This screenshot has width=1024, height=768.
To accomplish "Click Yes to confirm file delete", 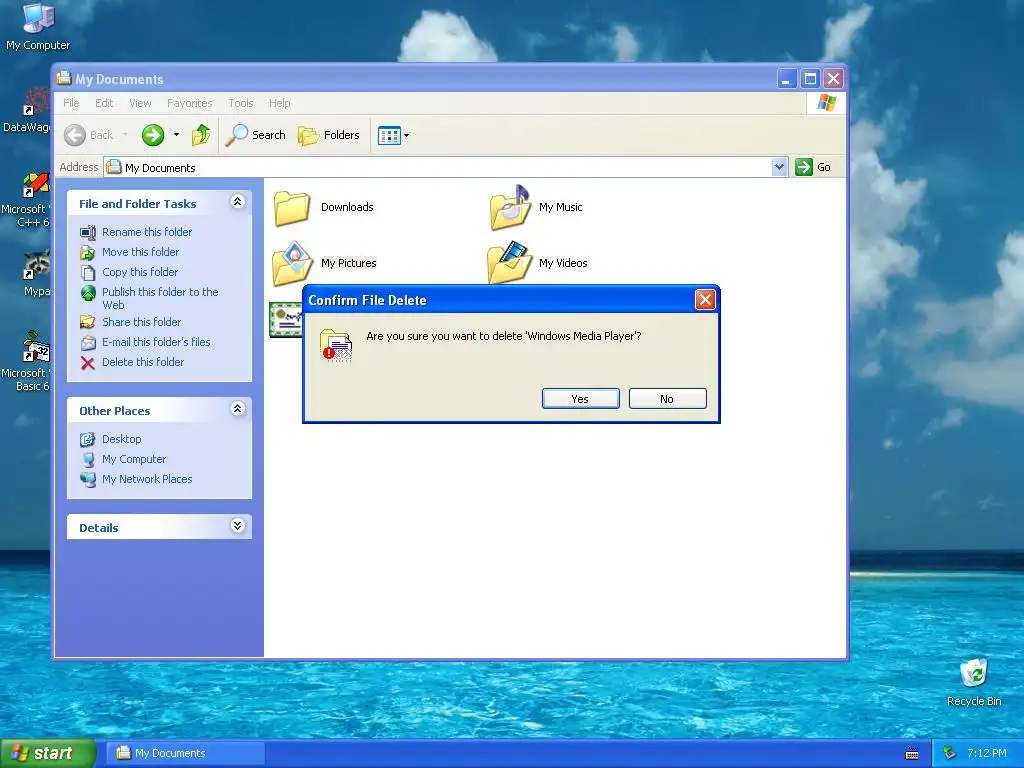I will point(581,398).
